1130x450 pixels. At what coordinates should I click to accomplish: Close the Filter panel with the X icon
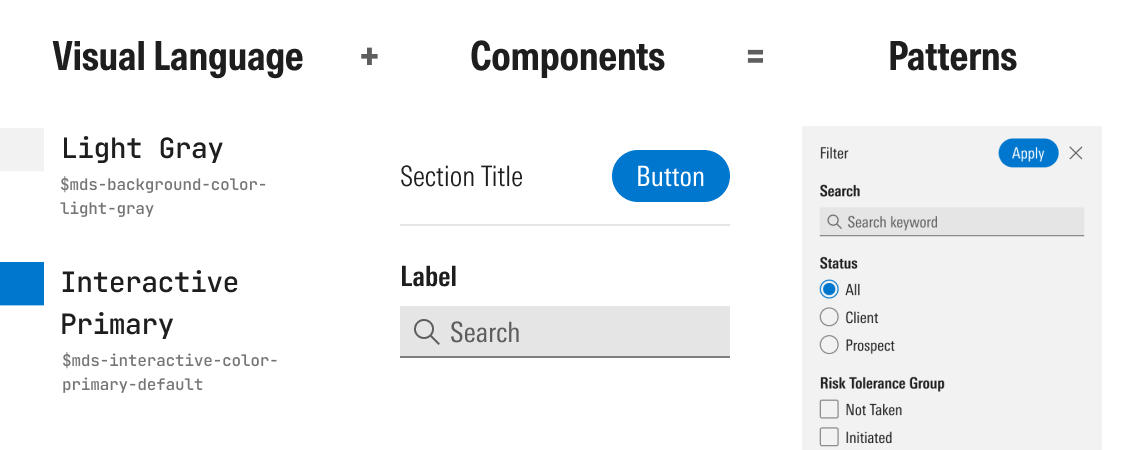[1076, 153]
